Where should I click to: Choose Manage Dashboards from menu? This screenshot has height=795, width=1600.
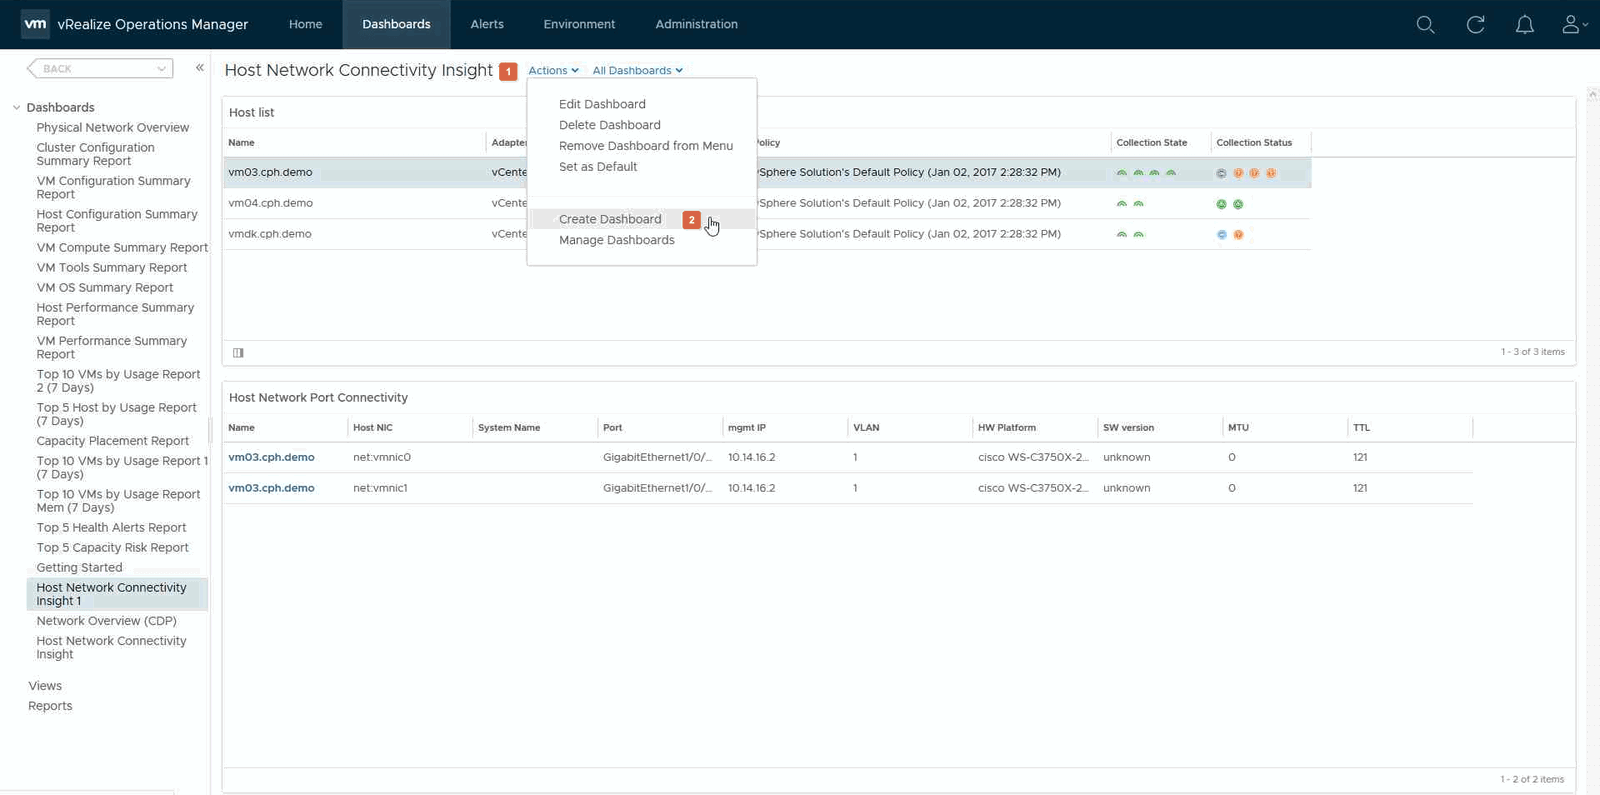coord(616,240)
